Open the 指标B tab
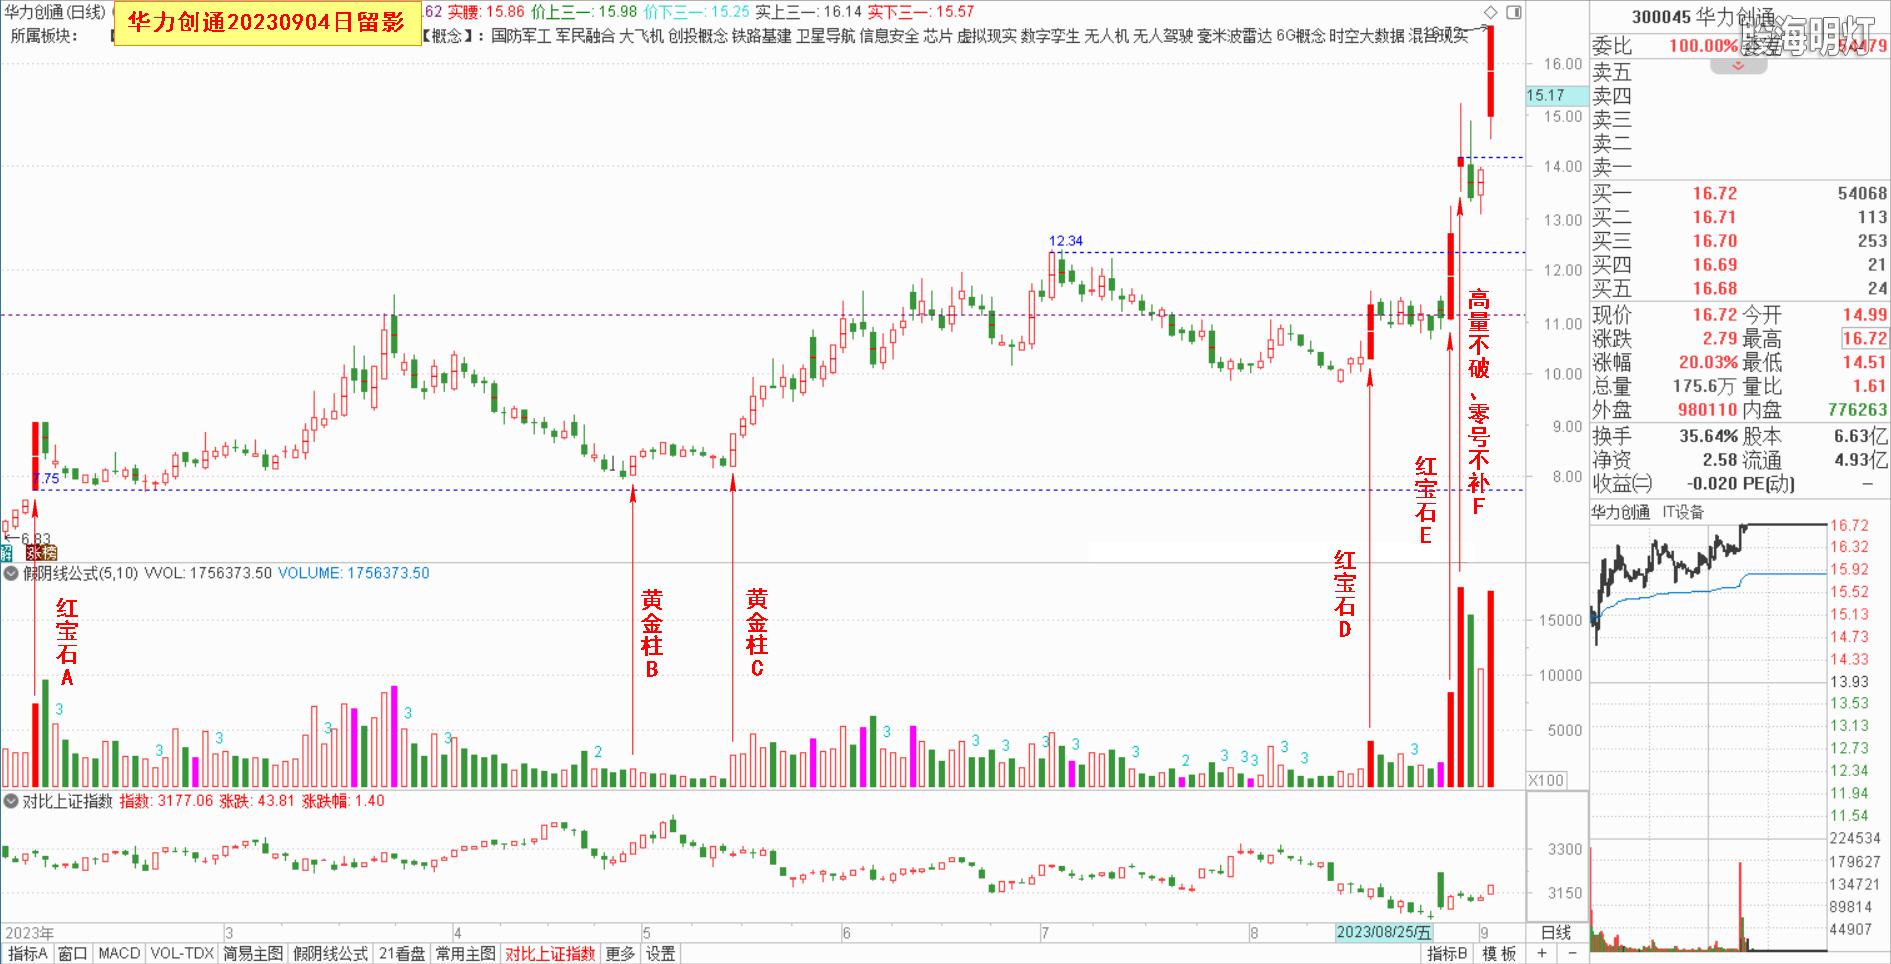Viewport: 1891px width, 964px height. pyautogui.click(x=1447, y=954)
